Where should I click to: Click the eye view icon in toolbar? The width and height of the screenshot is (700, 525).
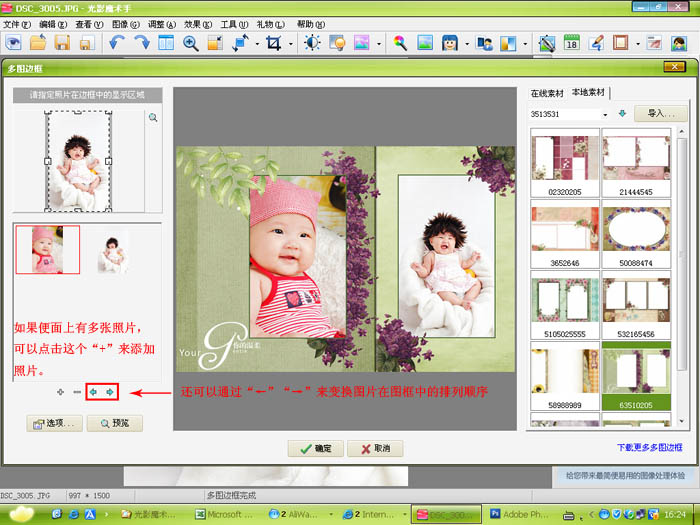(14, 43)
